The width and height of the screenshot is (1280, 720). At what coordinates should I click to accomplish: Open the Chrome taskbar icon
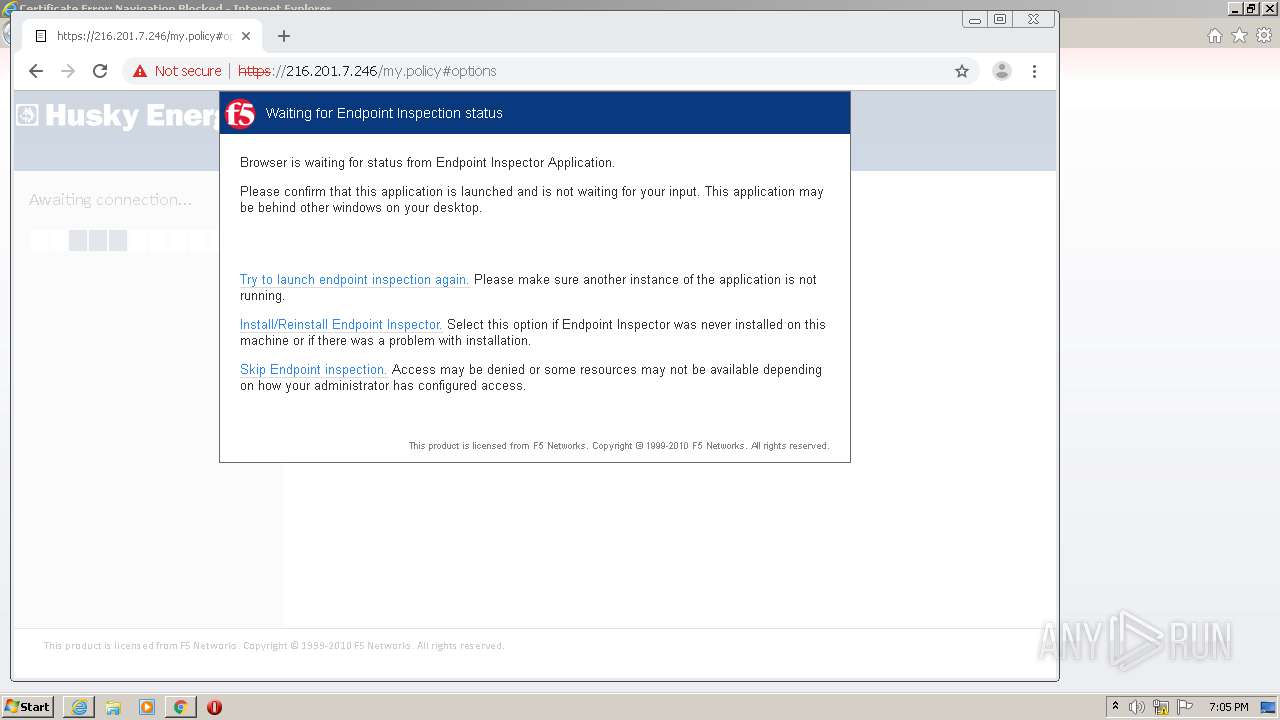point(180,707)
